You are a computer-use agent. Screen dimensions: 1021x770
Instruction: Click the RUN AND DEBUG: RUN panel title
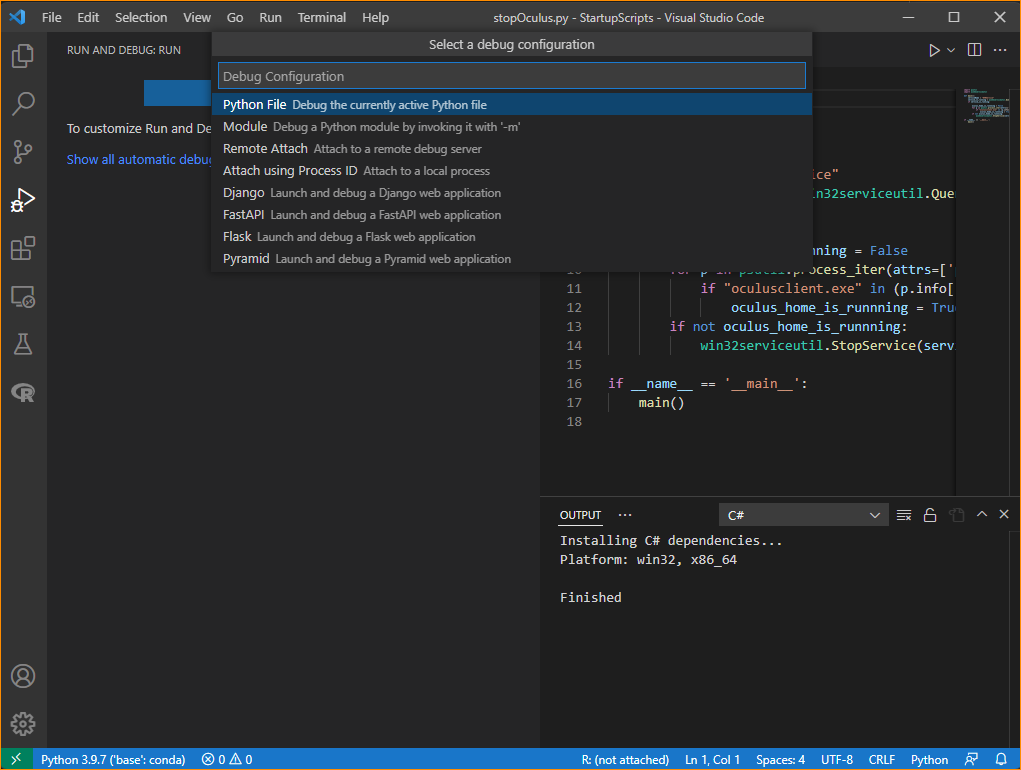(x=124, y=50)
